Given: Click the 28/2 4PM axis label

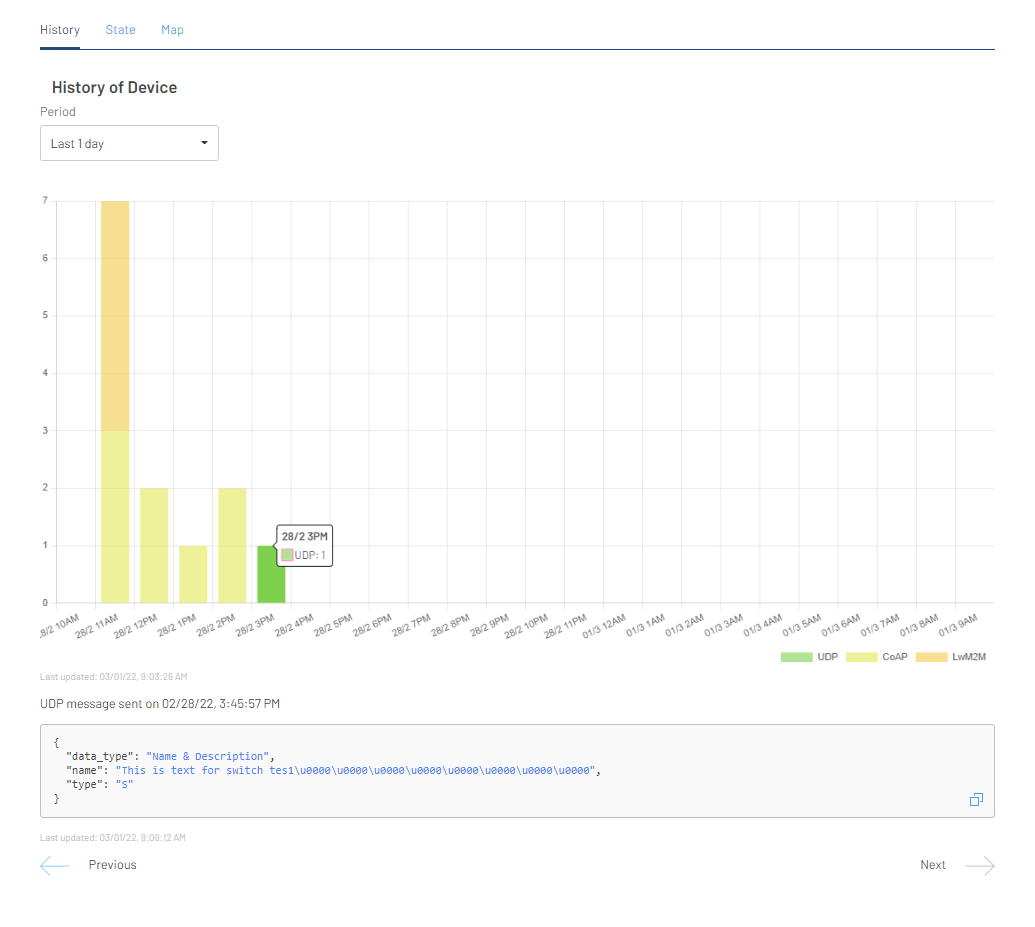Looking at the screenshot, I should coord(294,625).
